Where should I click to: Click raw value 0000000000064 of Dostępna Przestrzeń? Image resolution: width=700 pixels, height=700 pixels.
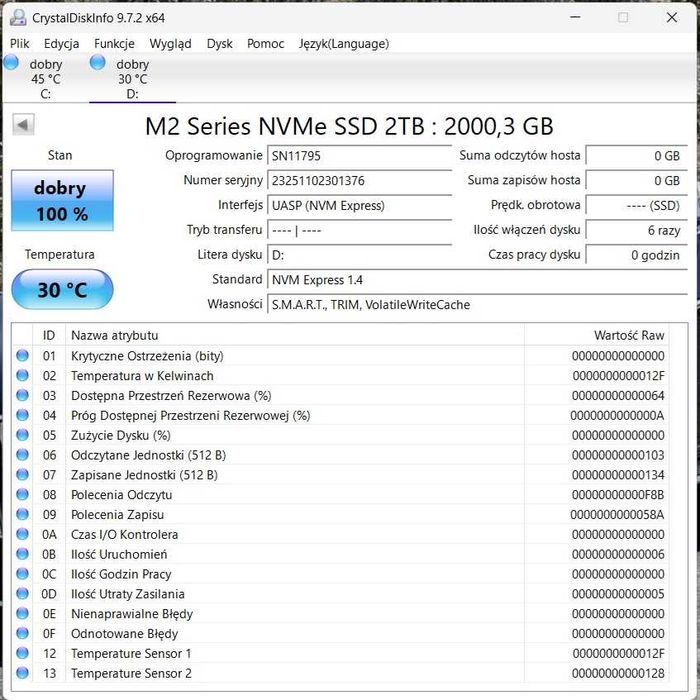click(618, 396)
